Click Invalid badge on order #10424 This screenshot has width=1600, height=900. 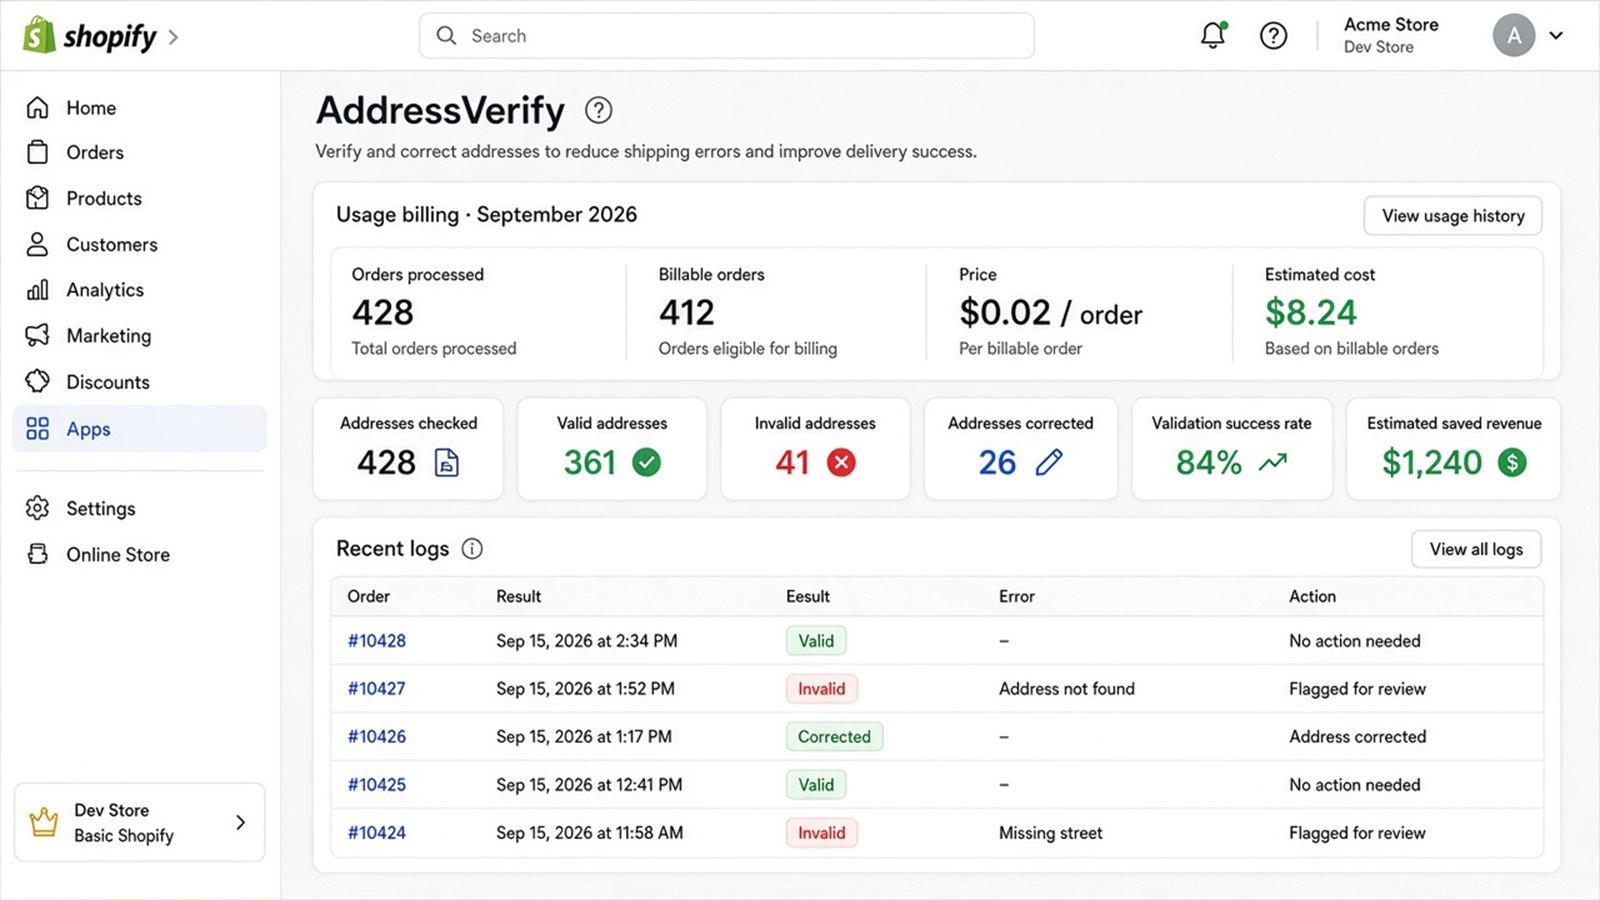[821, 833]
